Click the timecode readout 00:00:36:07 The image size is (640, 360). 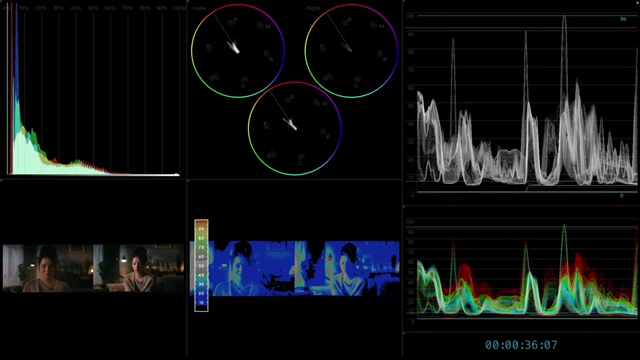pos(521,345)
